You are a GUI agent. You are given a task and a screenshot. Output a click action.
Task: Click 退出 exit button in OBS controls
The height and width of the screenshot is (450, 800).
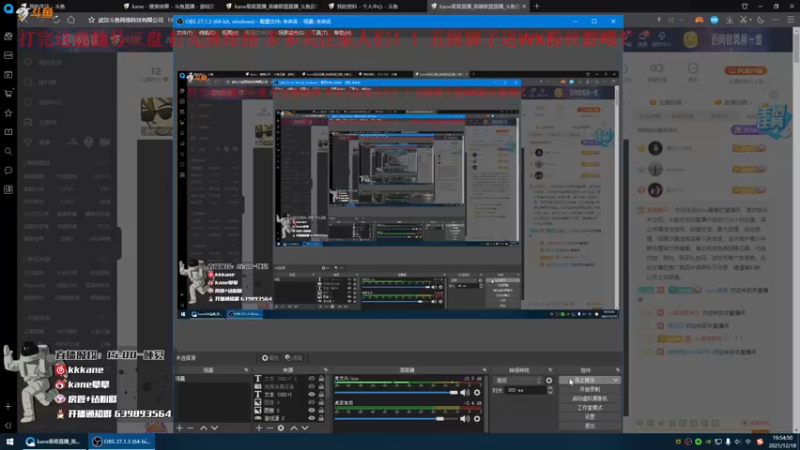click(x=590, y=426)
